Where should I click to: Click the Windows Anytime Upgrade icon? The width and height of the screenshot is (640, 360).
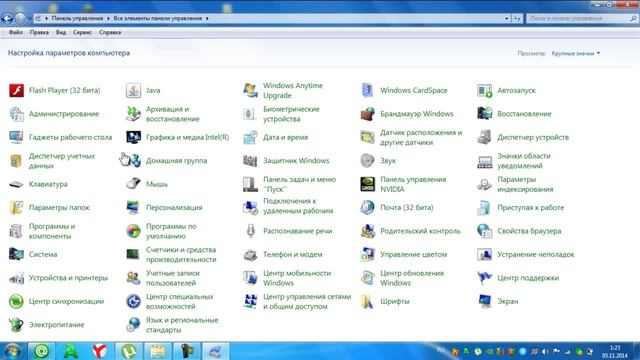tap(250, 90)
